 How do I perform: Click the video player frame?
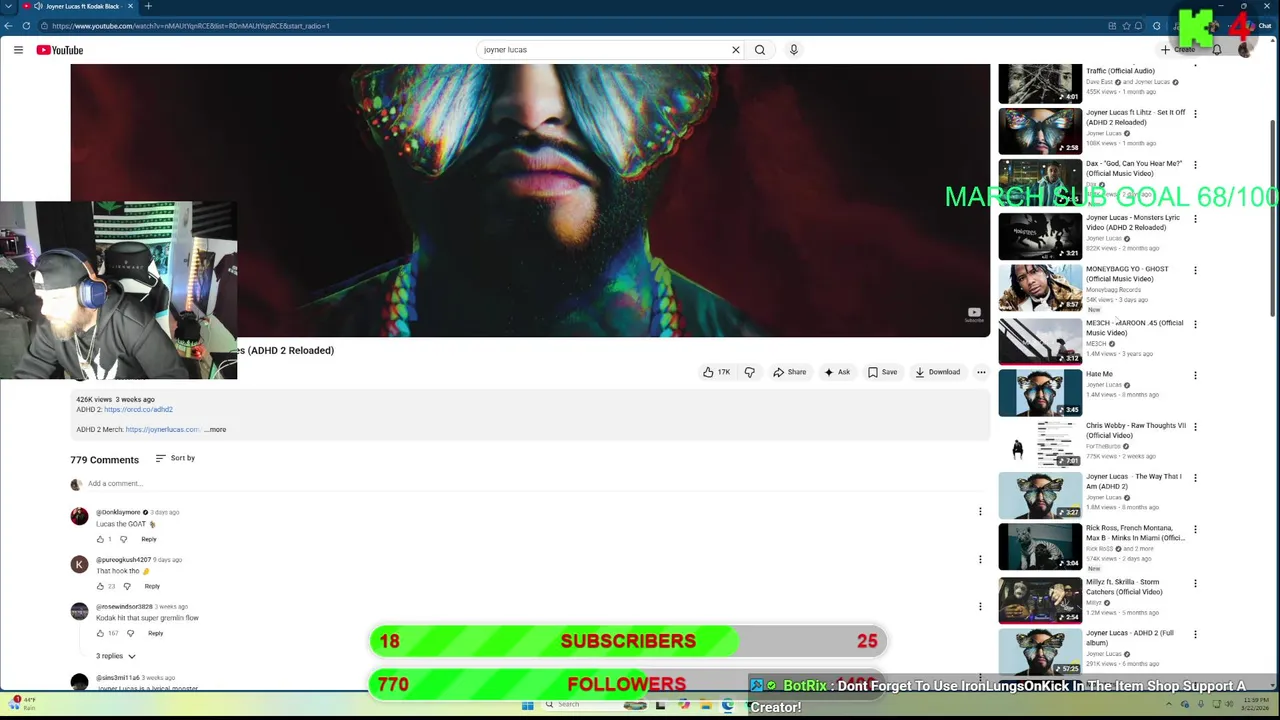click(x=530, y=200)
